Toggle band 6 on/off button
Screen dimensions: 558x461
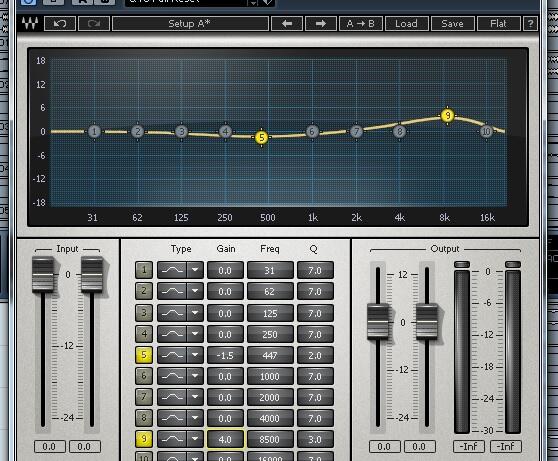coord(144,376)
